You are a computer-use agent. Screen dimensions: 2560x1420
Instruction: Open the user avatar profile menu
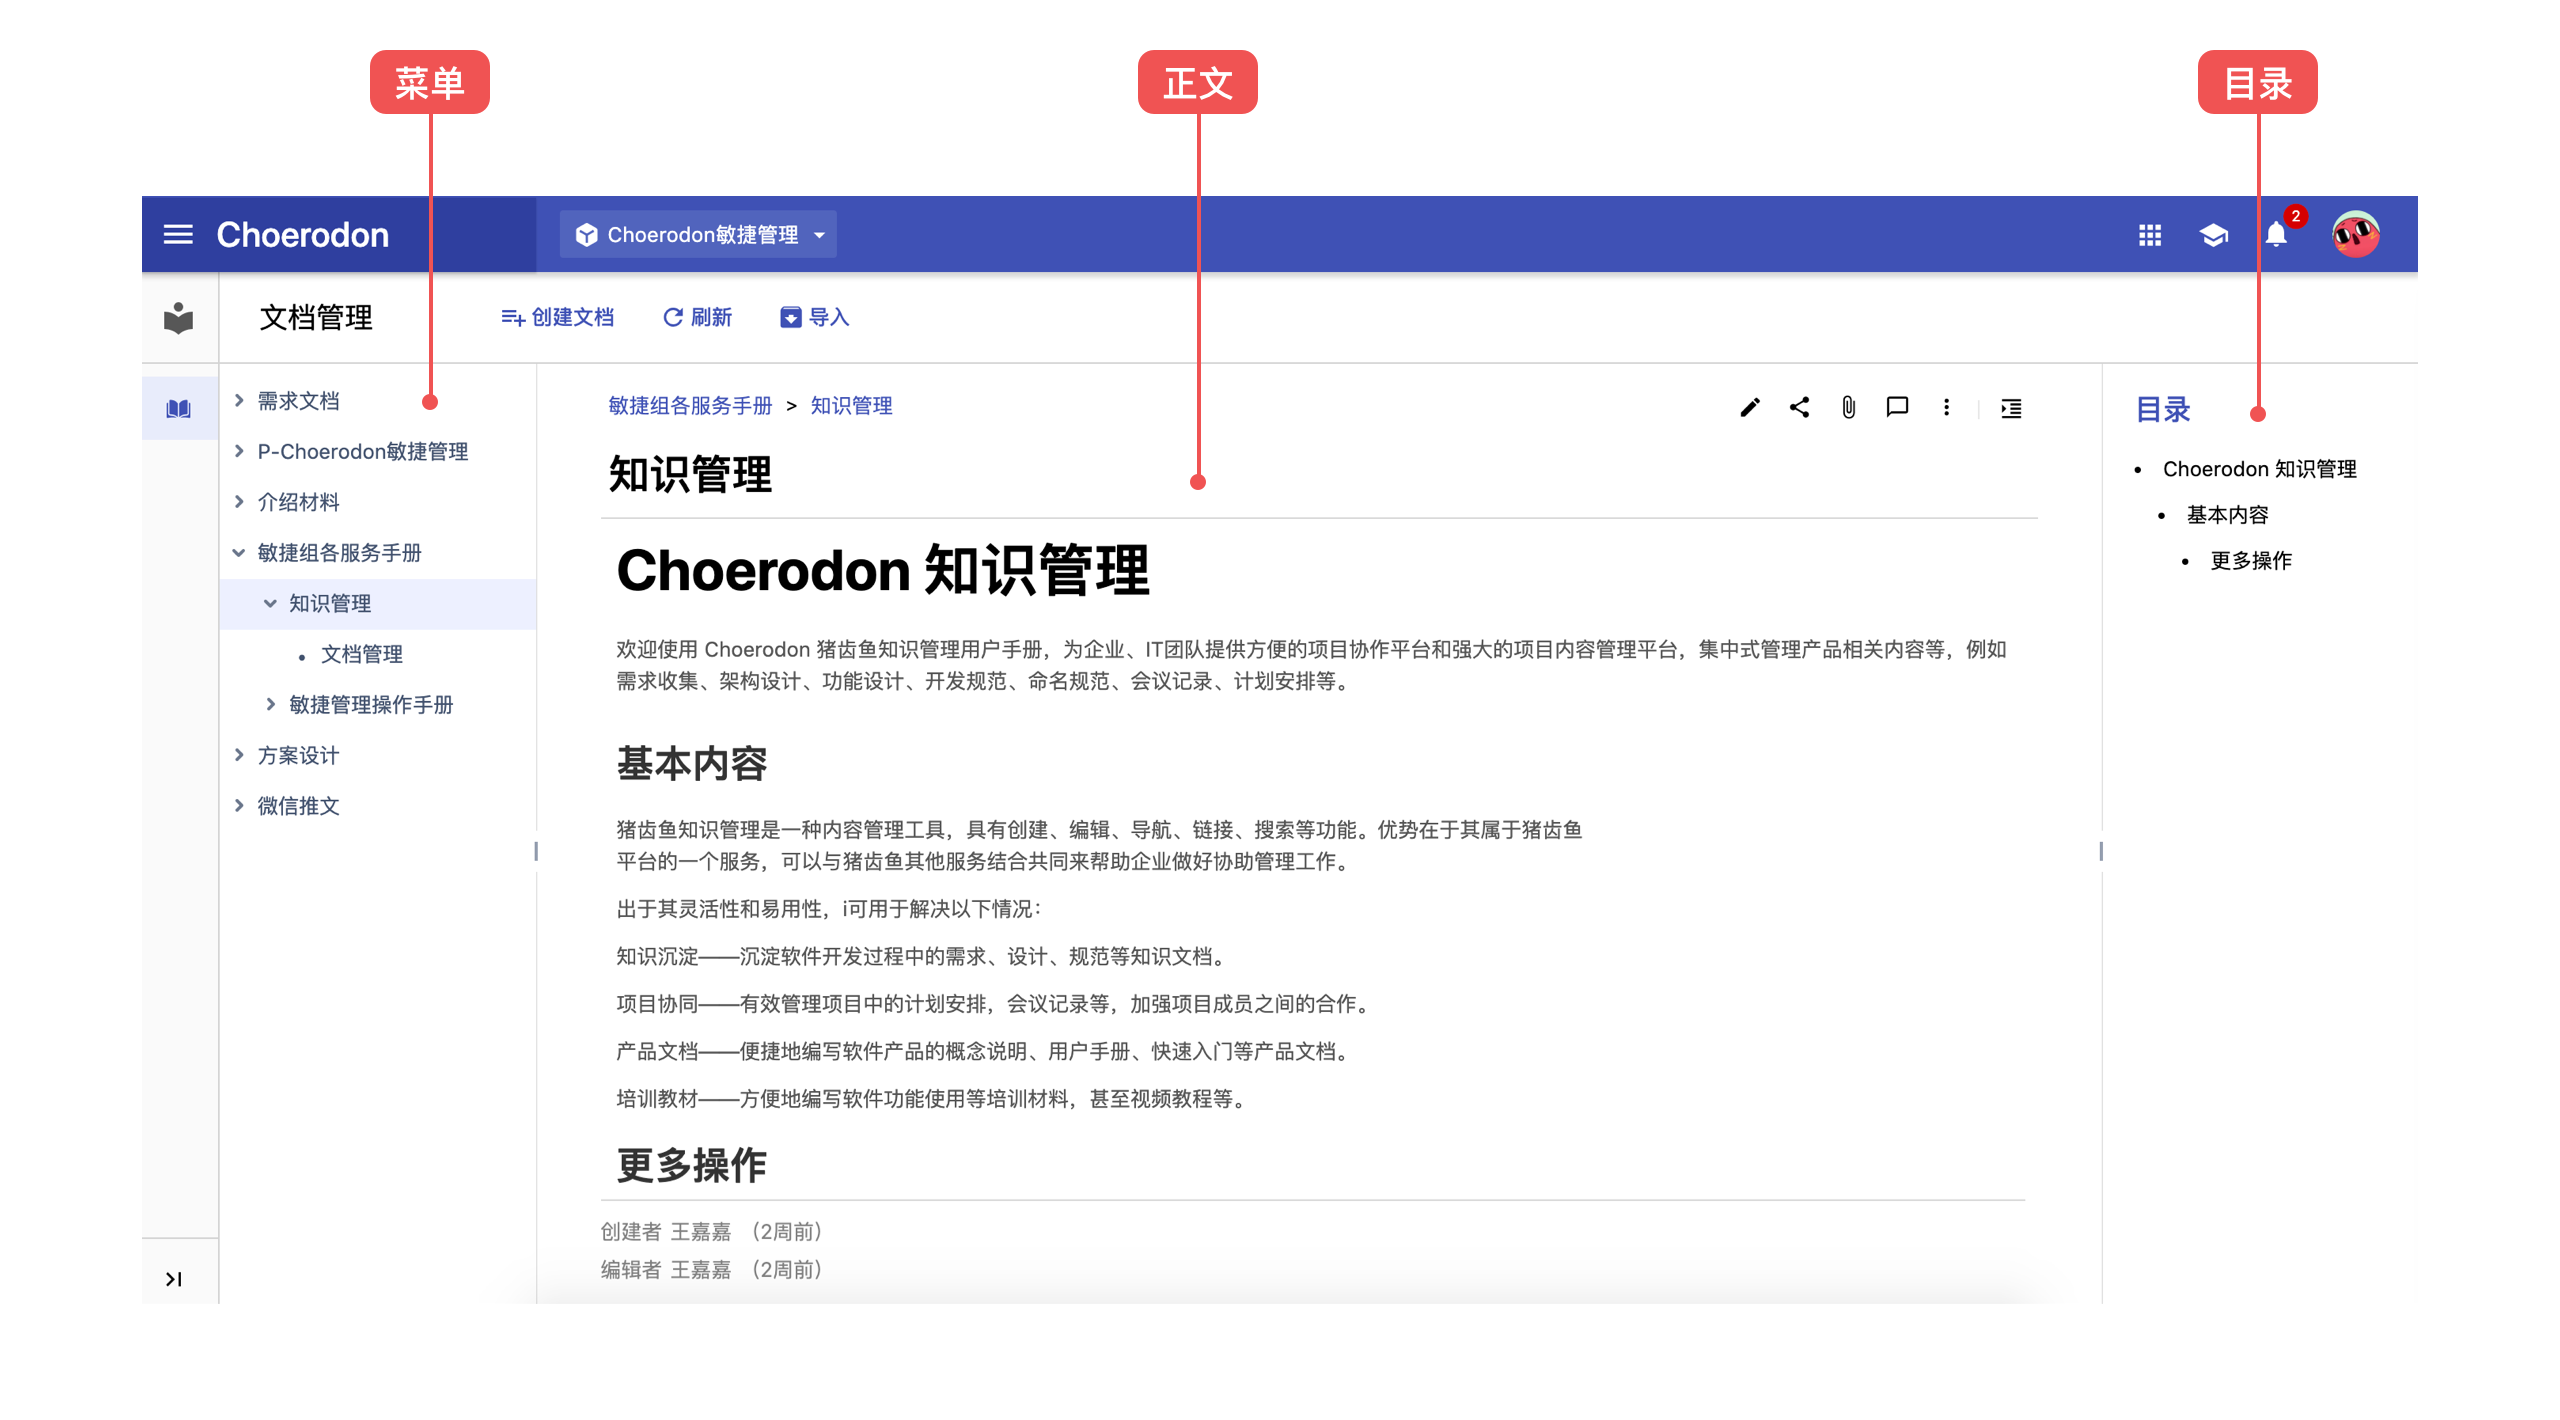[x=2355, y=235]
